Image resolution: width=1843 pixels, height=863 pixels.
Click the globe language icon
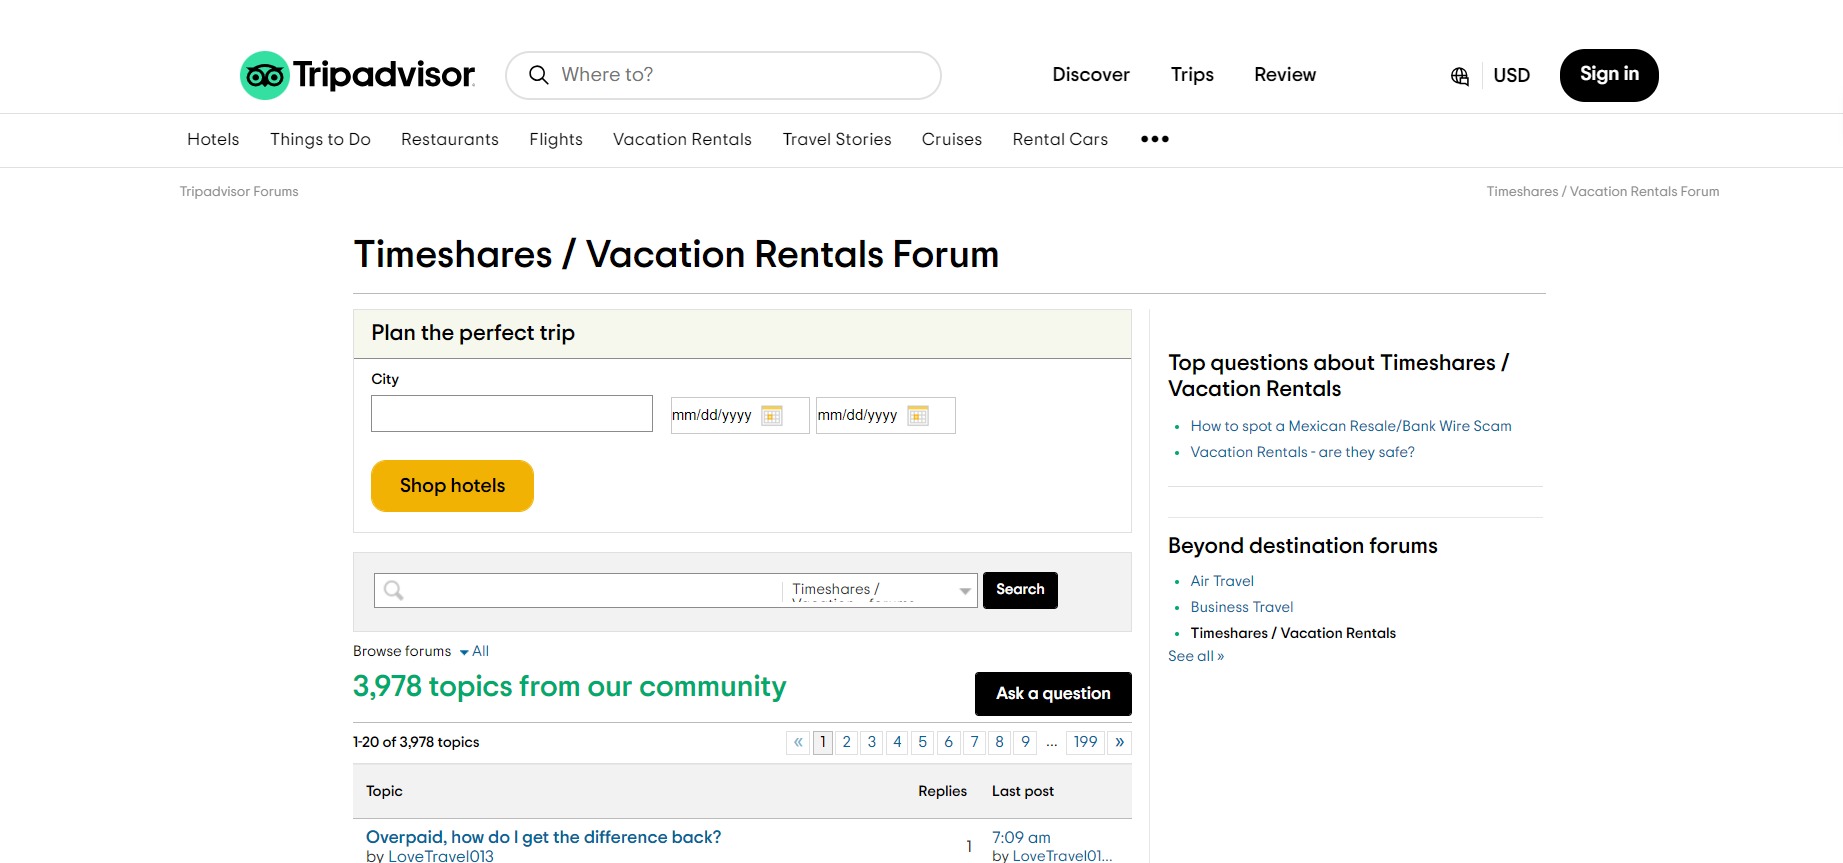[x=1460, y=76]
